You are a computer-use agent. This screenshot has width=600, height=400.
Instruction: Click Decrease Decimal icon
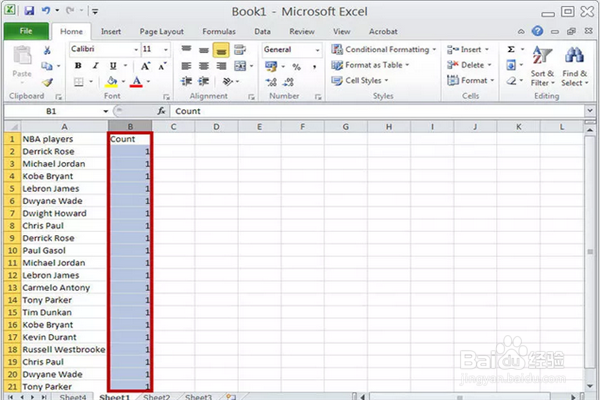(x=289, y=82)
